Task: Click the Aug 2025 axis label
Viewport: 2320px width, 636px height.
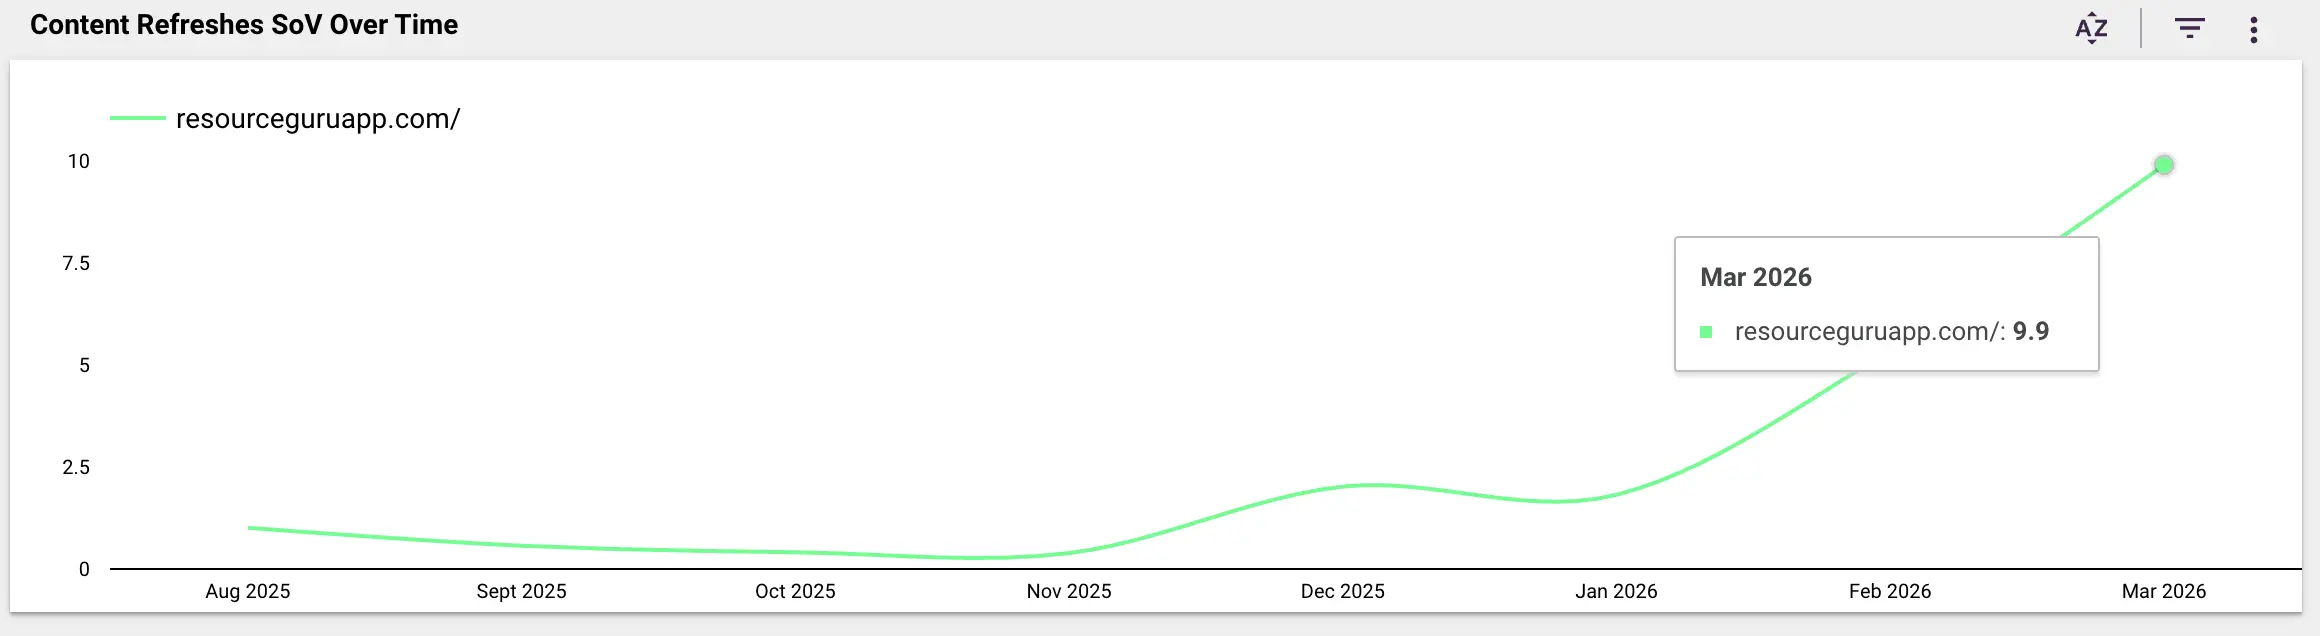Action: [247, 591]
